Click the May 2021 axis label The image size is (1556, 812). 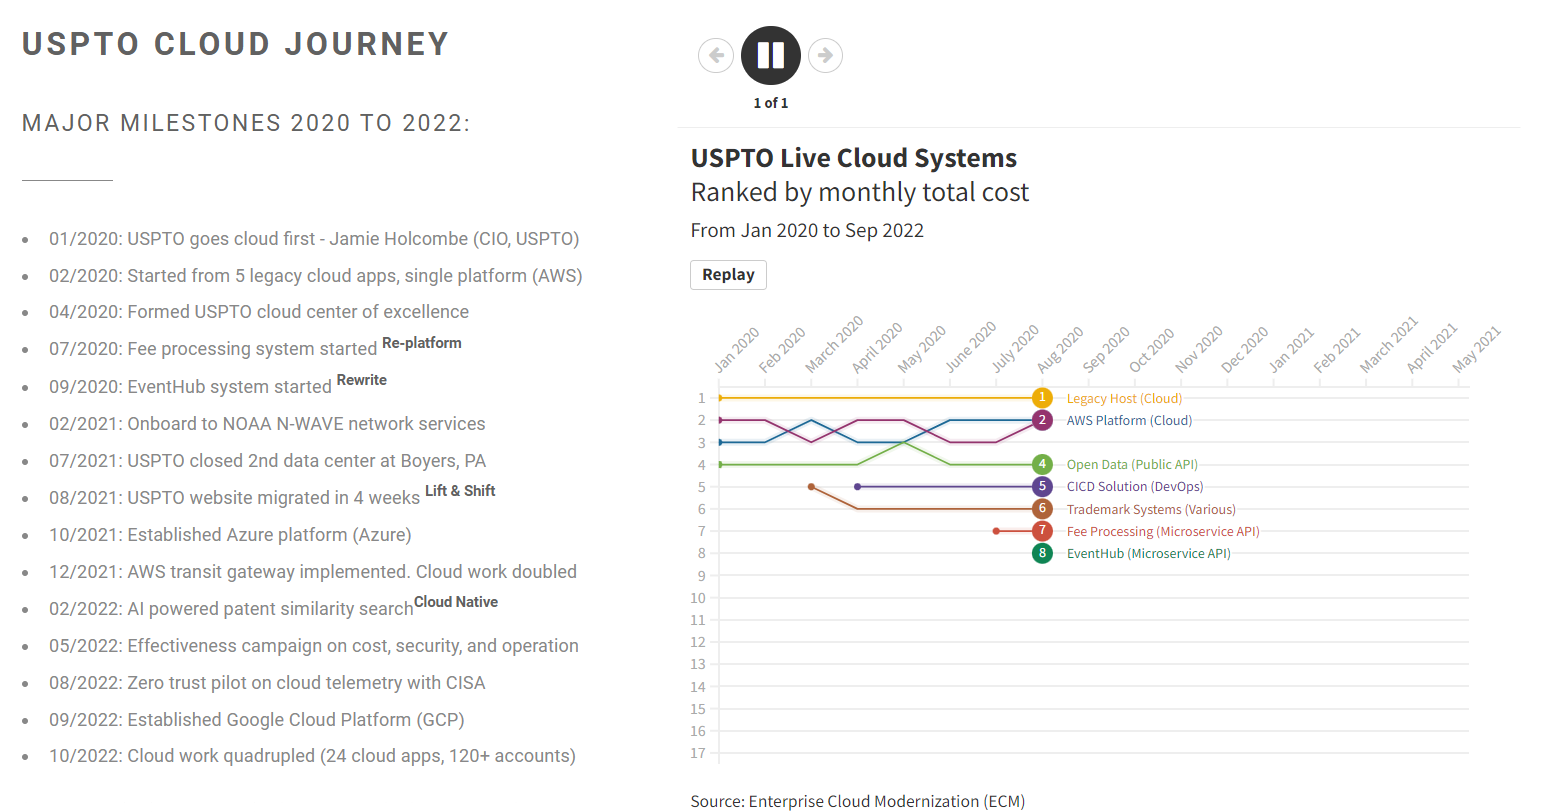click(x=1477, y=350)
